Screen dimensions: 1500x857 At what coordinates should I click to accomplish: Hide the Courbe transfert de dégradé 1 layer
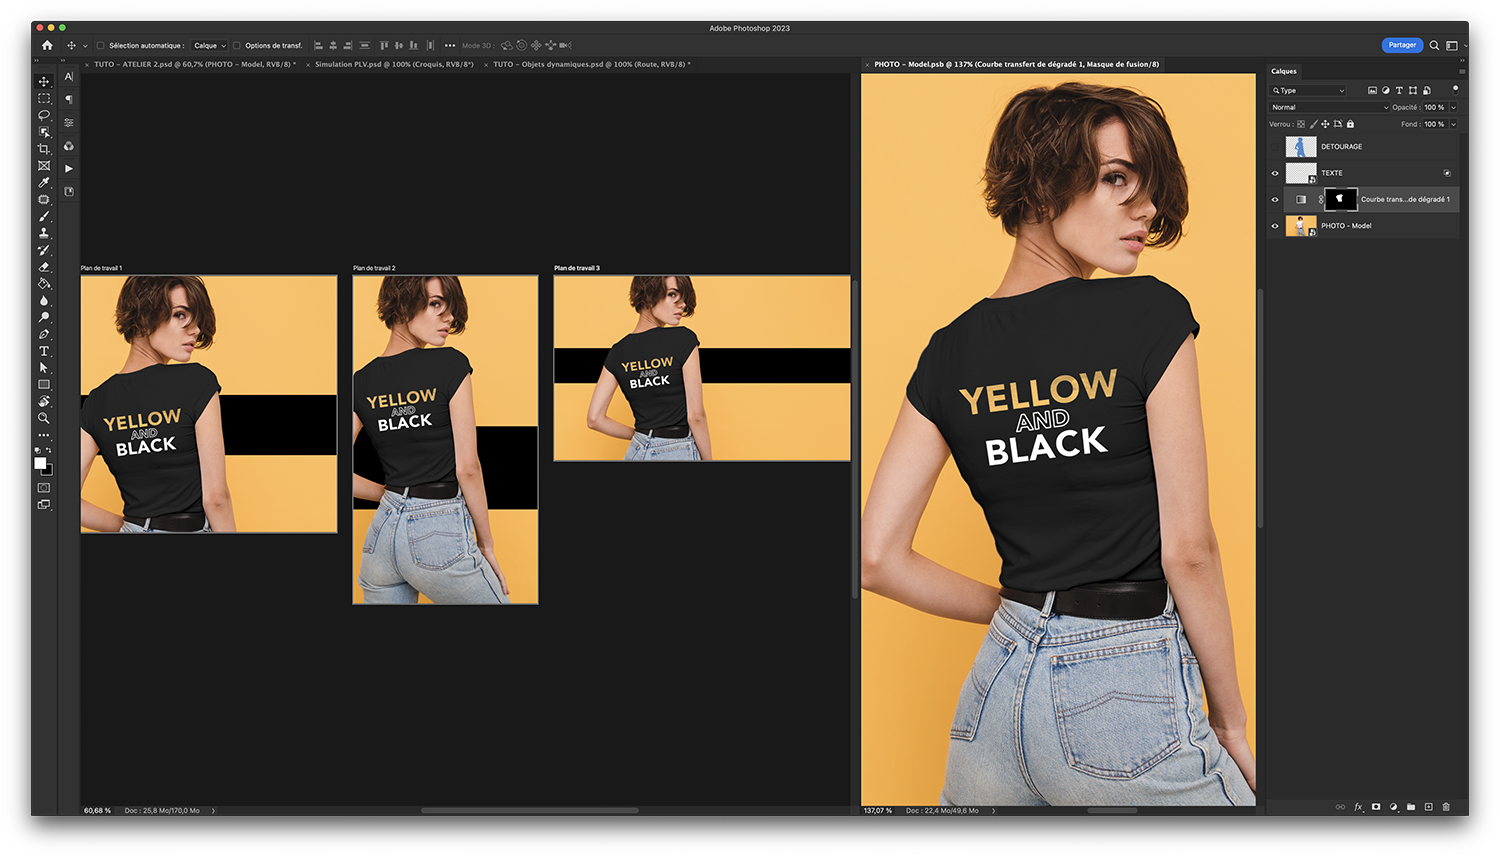tap(1275, 200)
